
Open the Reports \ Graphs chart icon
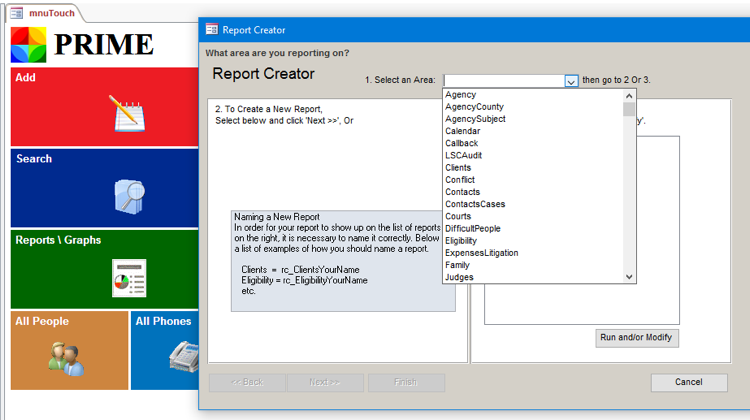click(x=129, y=276)
